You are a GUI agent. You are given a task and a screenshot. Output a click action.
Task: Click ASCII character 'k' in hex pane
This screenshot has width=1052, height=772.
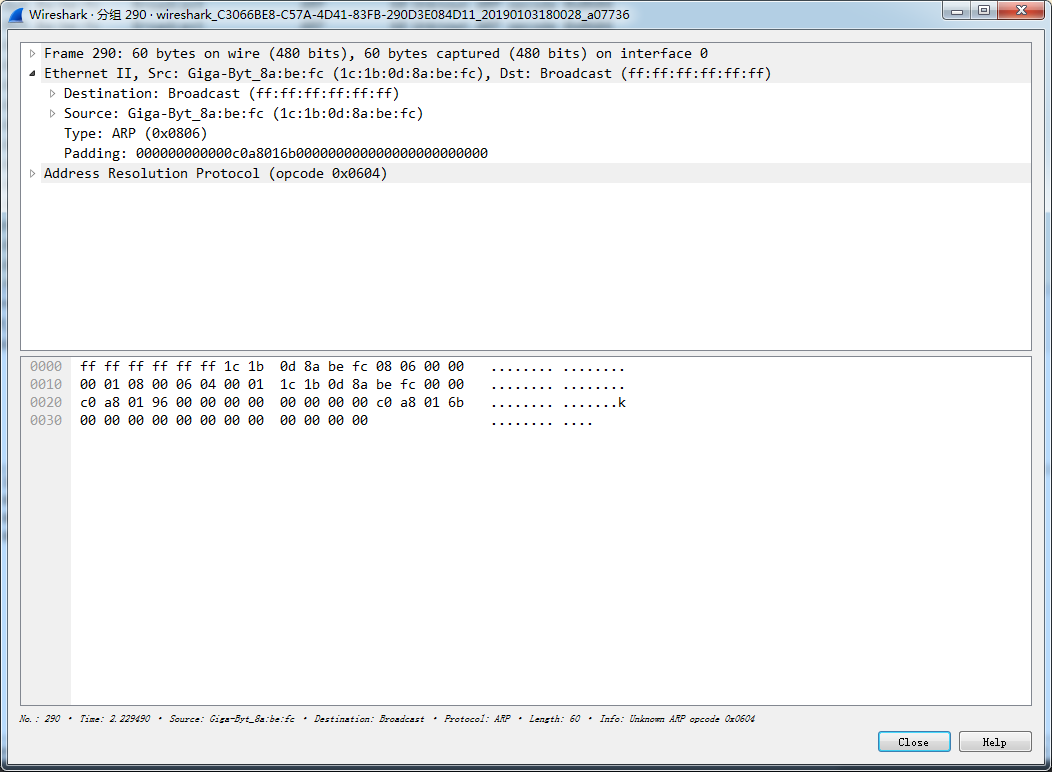[x=622, y=402]
